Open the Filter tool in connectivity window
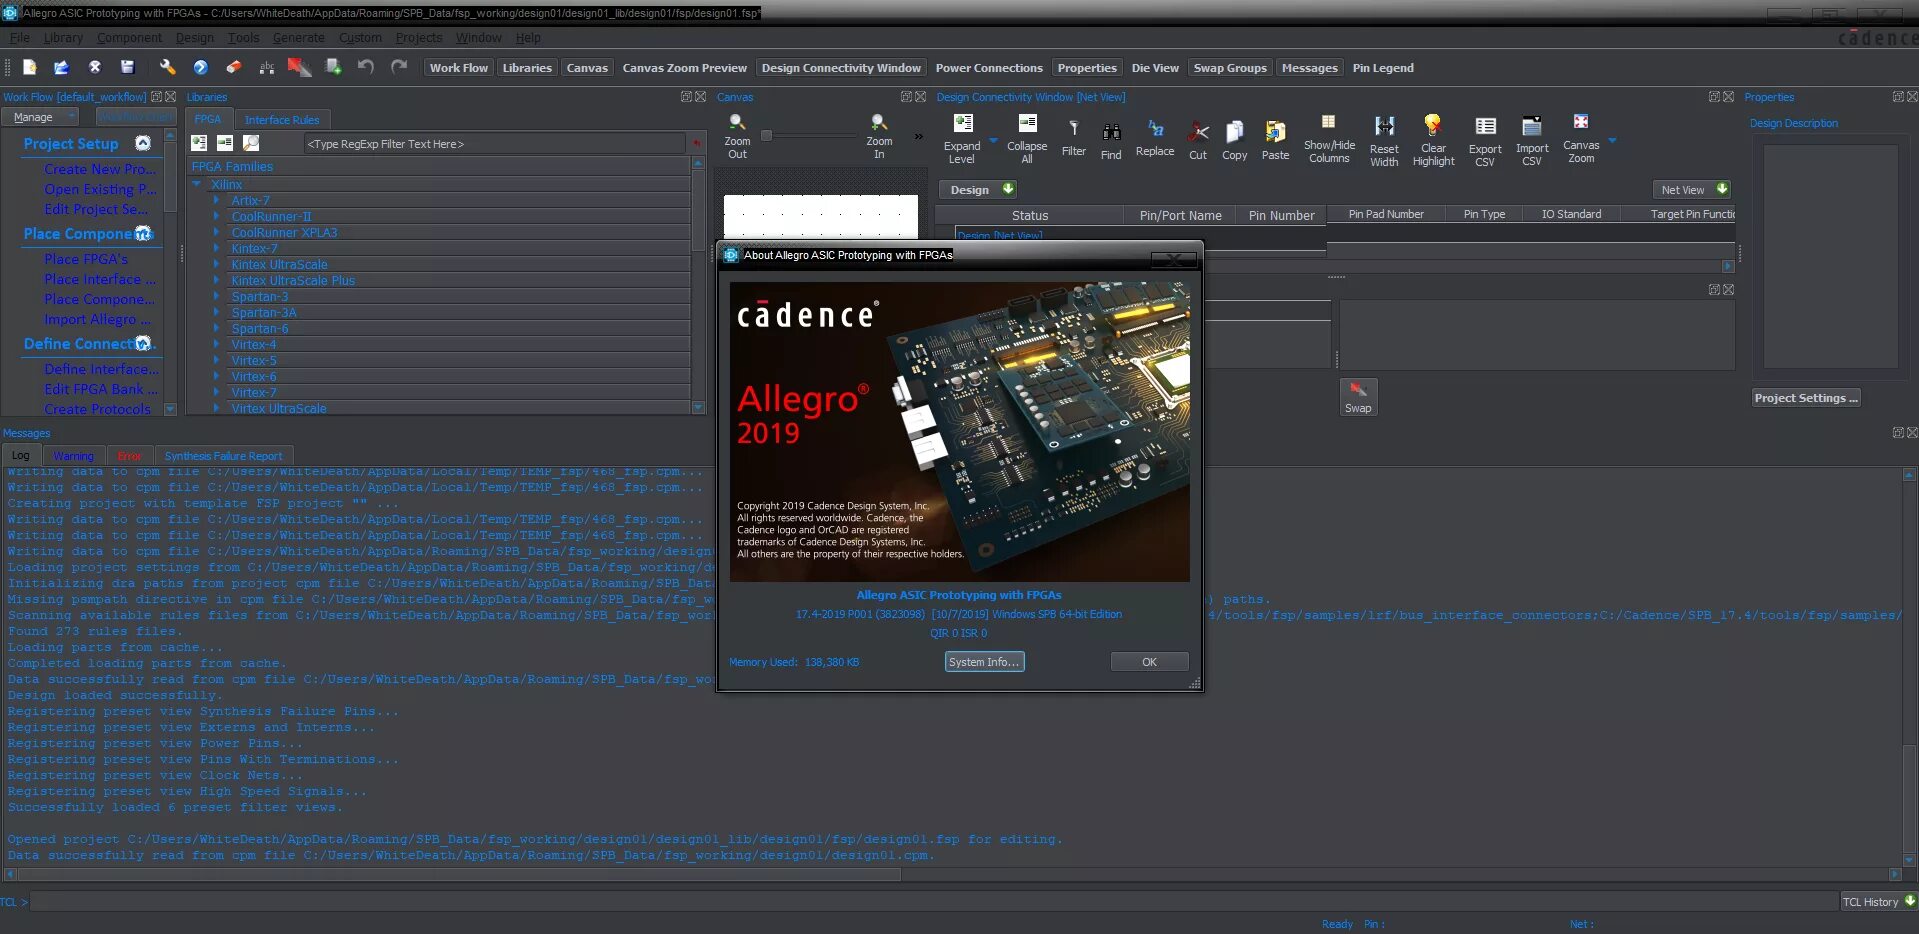 1073,139
